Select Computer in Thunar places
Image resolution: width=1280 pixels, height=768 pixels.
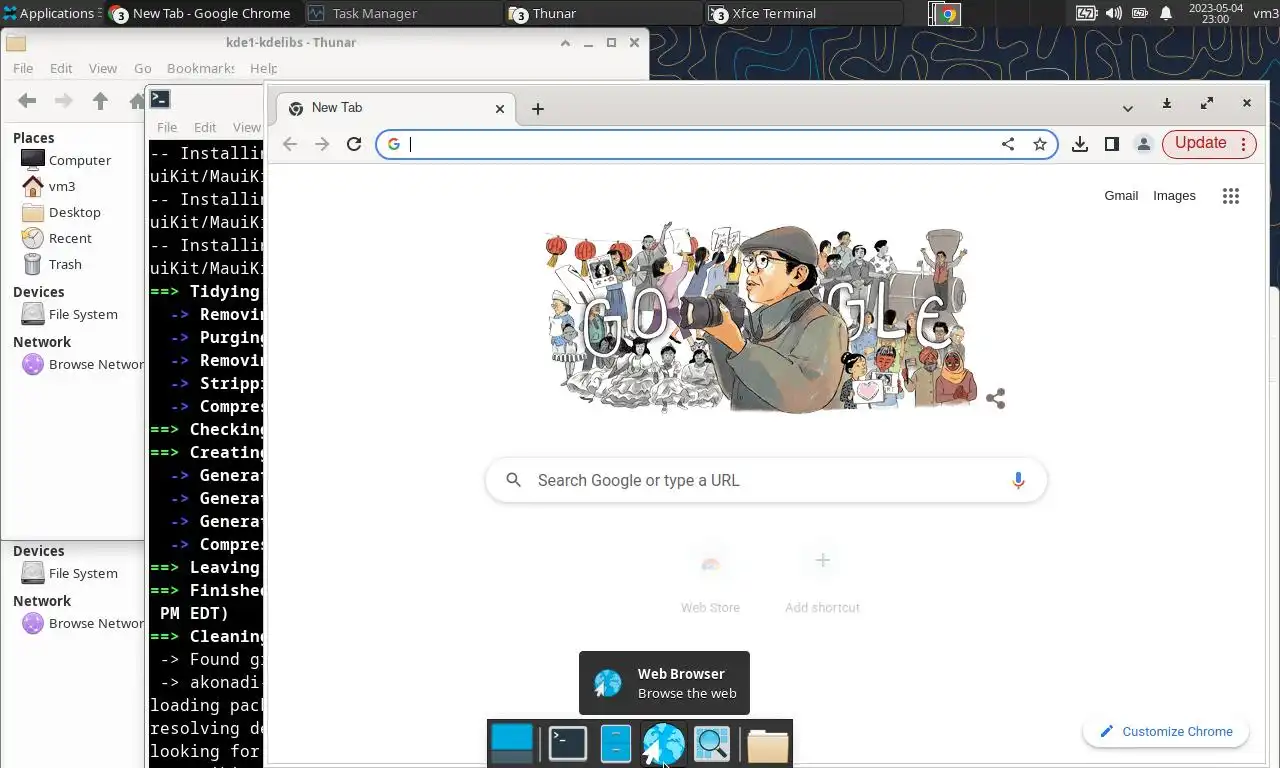coord(80,160)
